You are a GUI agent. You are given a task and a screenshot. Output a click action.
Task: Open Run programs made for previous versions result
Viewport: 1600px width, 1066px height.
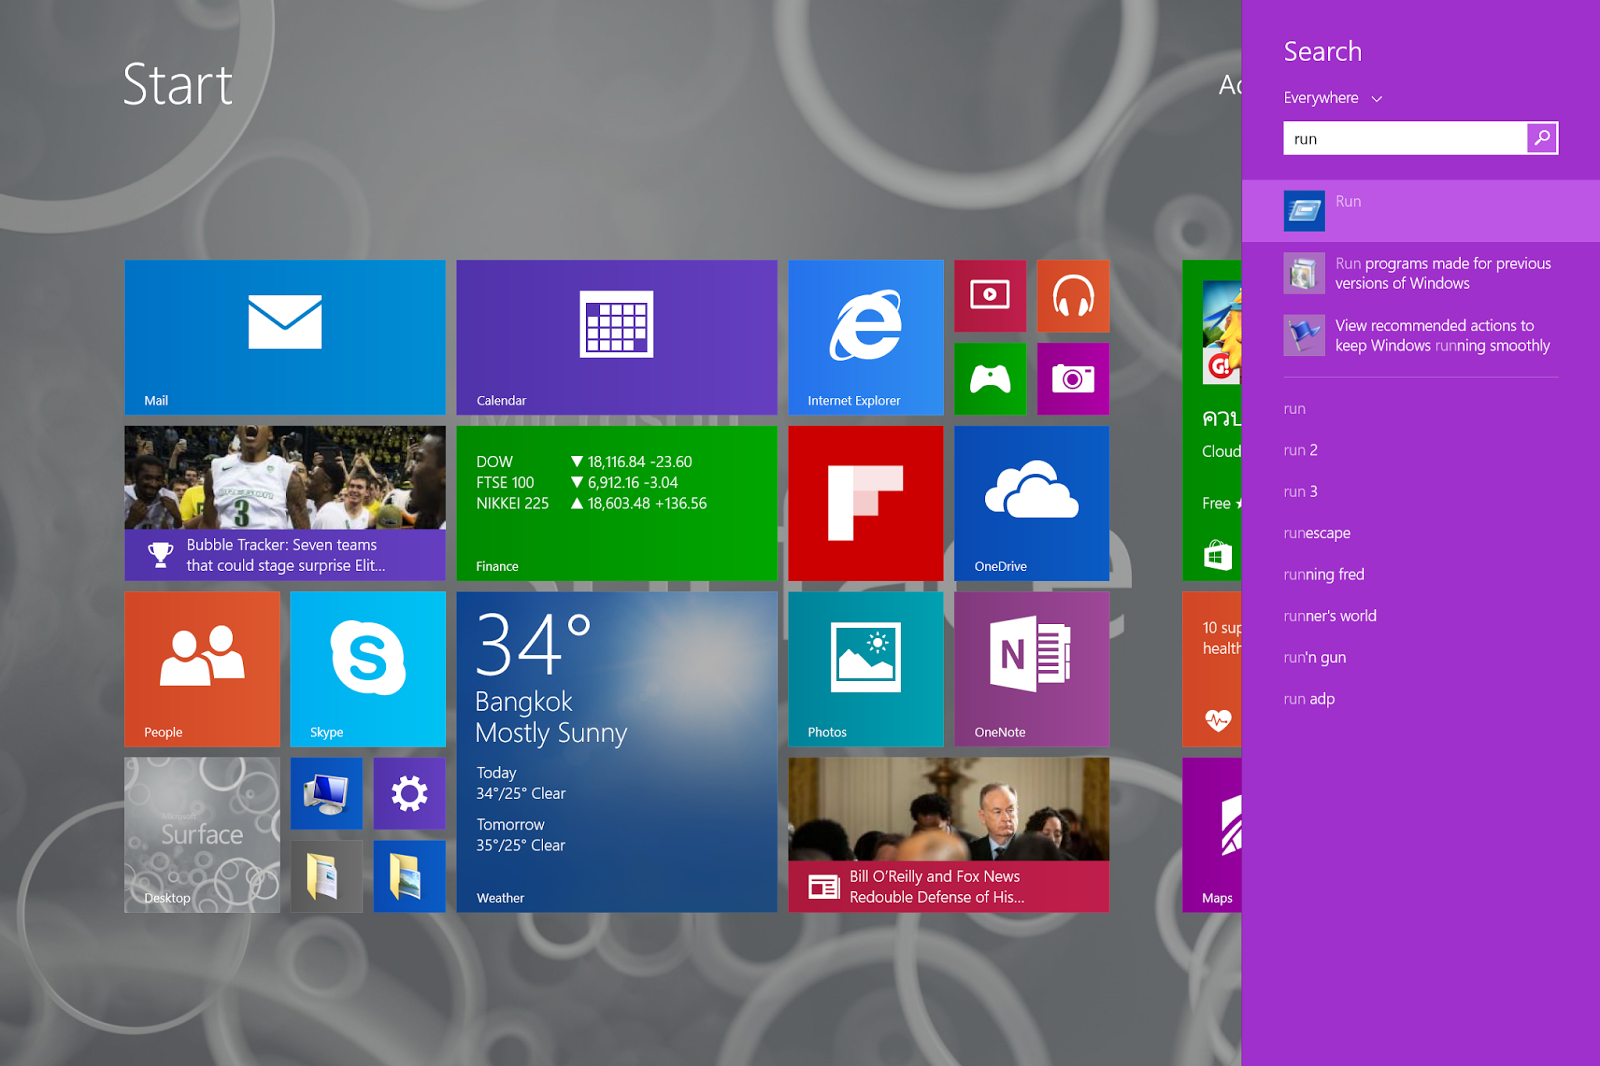1421,273
